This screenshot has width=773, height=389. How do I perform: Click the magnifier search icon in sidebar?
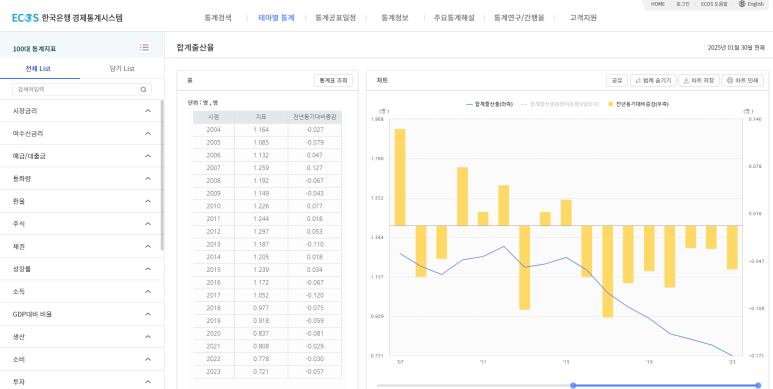tap(143, 90)
